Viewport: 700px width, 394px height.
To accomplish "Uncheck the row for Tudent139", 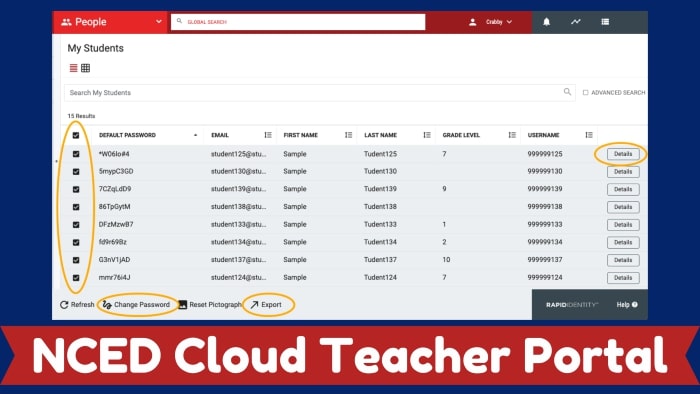I will click(x=76, y=189).
